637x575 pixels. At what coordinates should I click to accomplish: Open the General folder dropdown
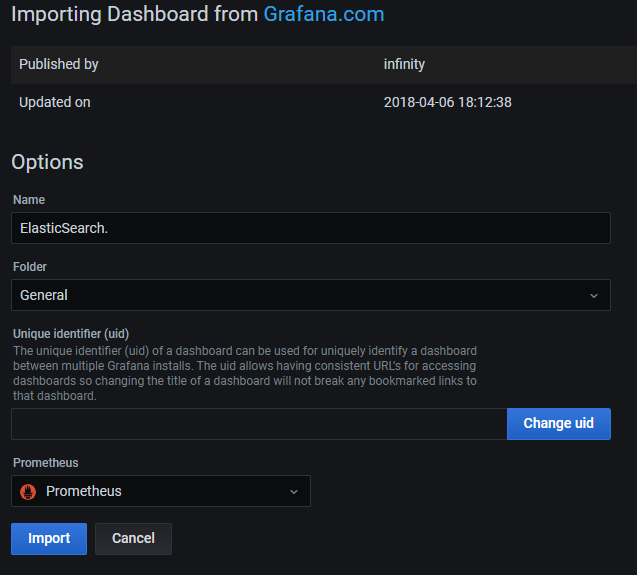point(311,295)
